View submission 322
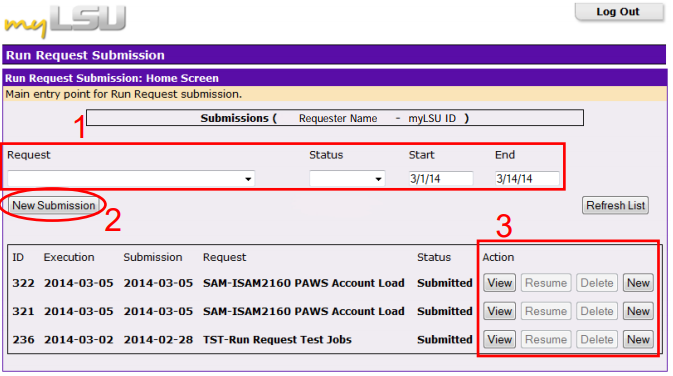673x376 pixels. tap(500, 283)
